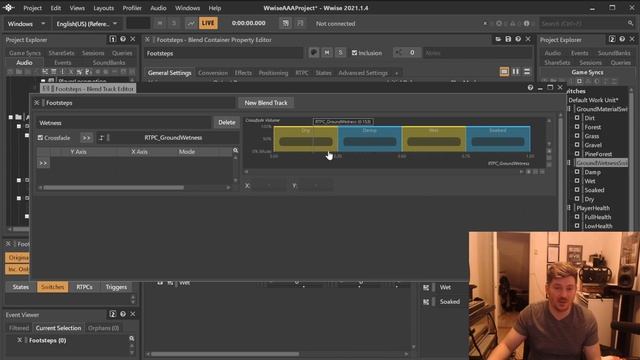Open the Switches tab in lower left panel
The height and width of the screenshot is (360, 640).
coord(53,287)
